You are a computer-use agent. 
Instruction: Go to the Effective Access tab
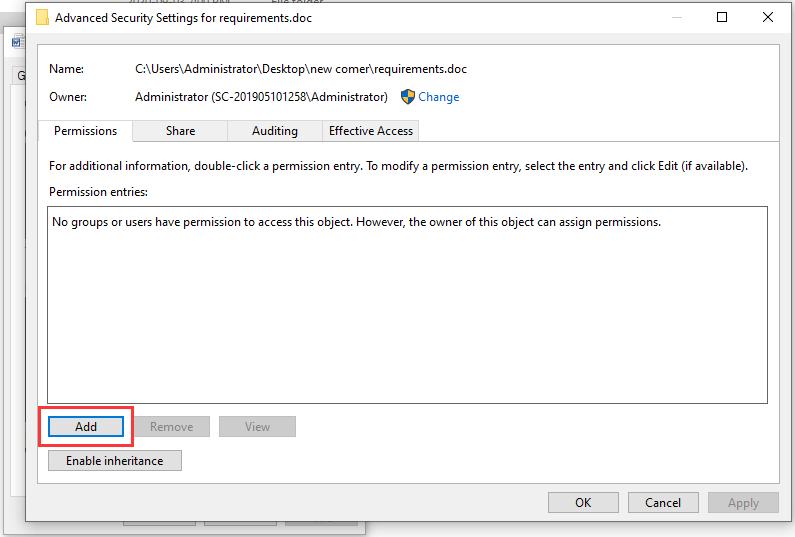click(x=371, y=131)
